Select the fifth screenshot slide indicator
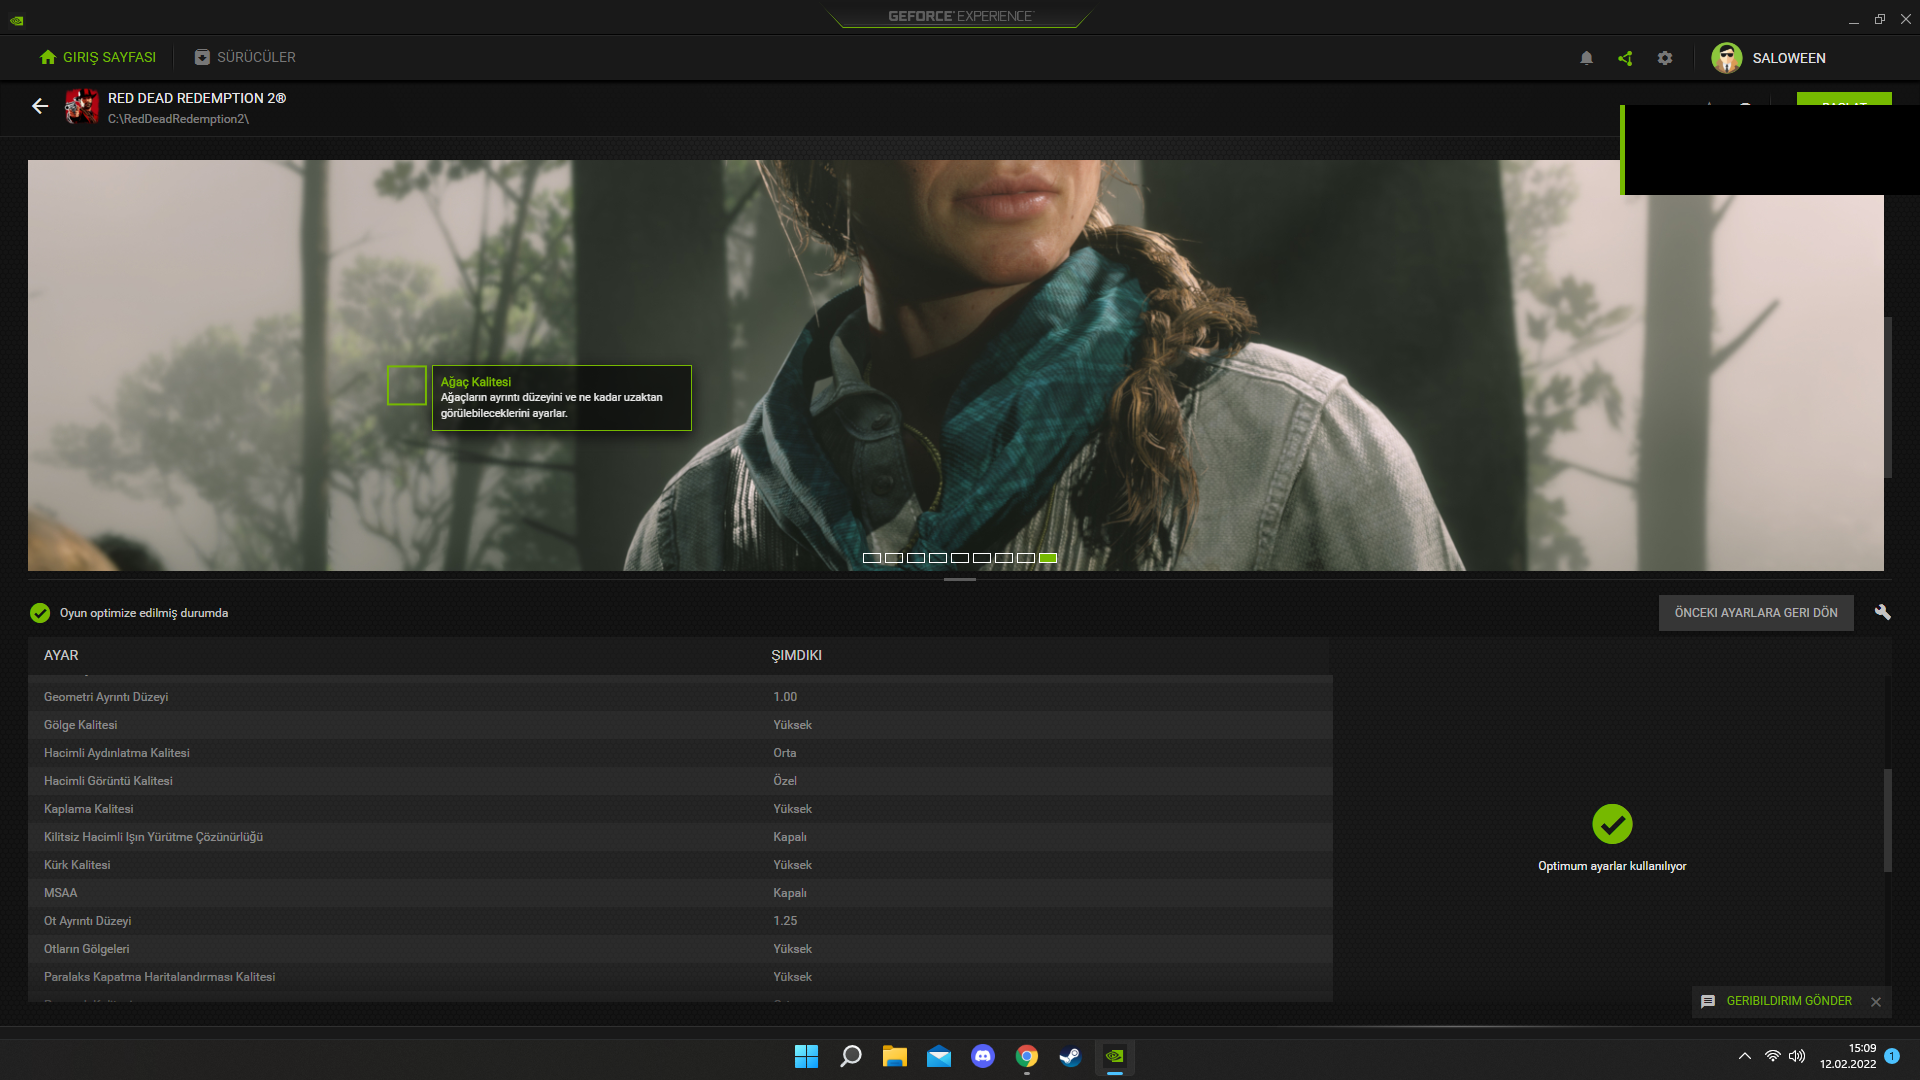The image size is (1920, 1080). point(960,558)
